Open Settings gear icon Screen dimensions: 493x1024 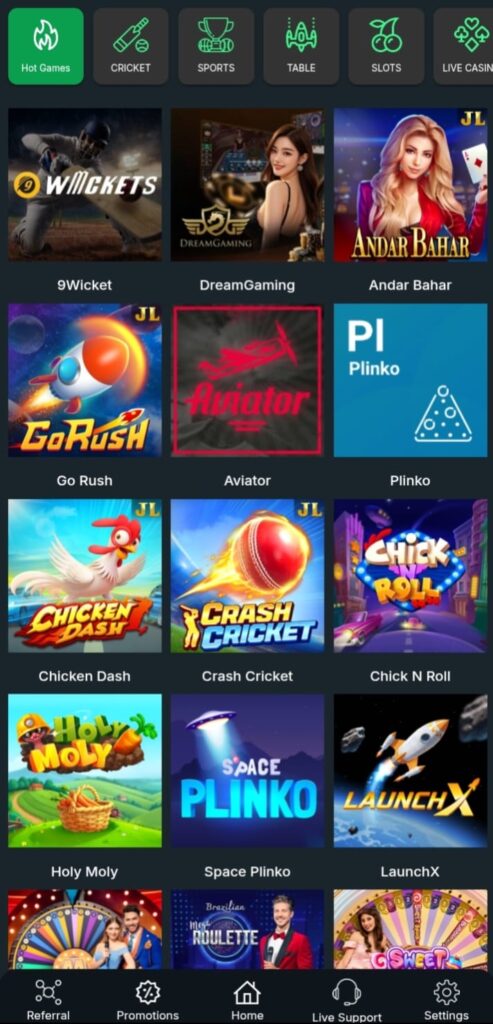tap(446, 992)
